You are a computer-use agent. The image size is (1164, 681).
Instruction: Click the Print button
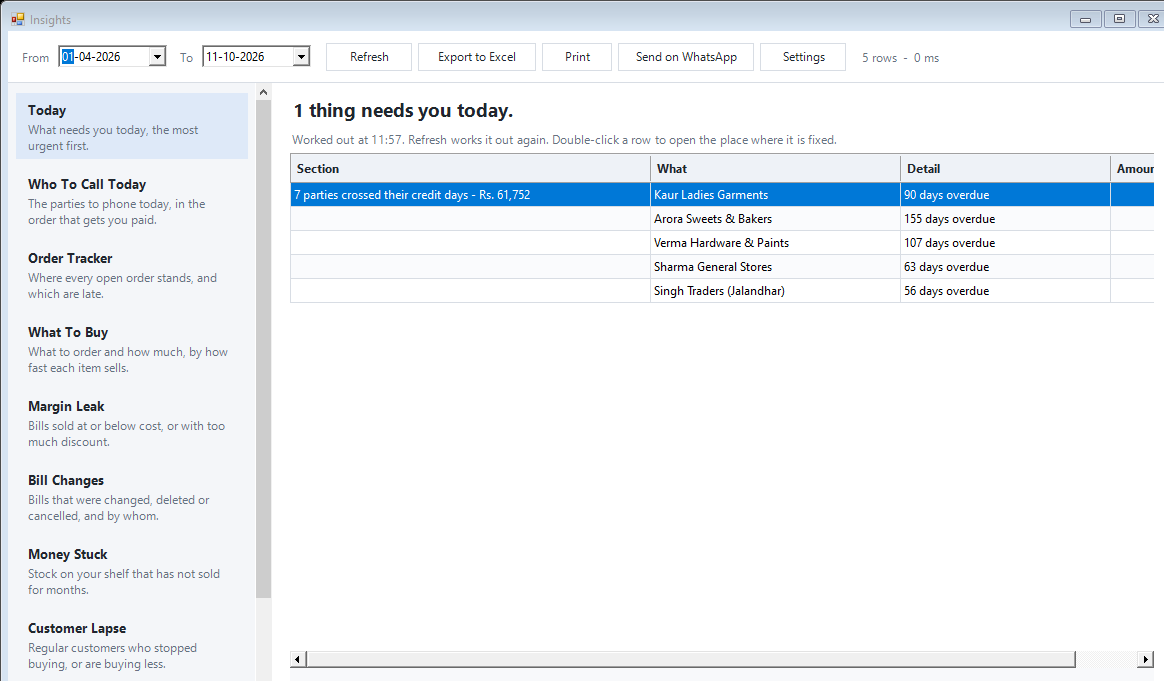(x=577, y=57)
